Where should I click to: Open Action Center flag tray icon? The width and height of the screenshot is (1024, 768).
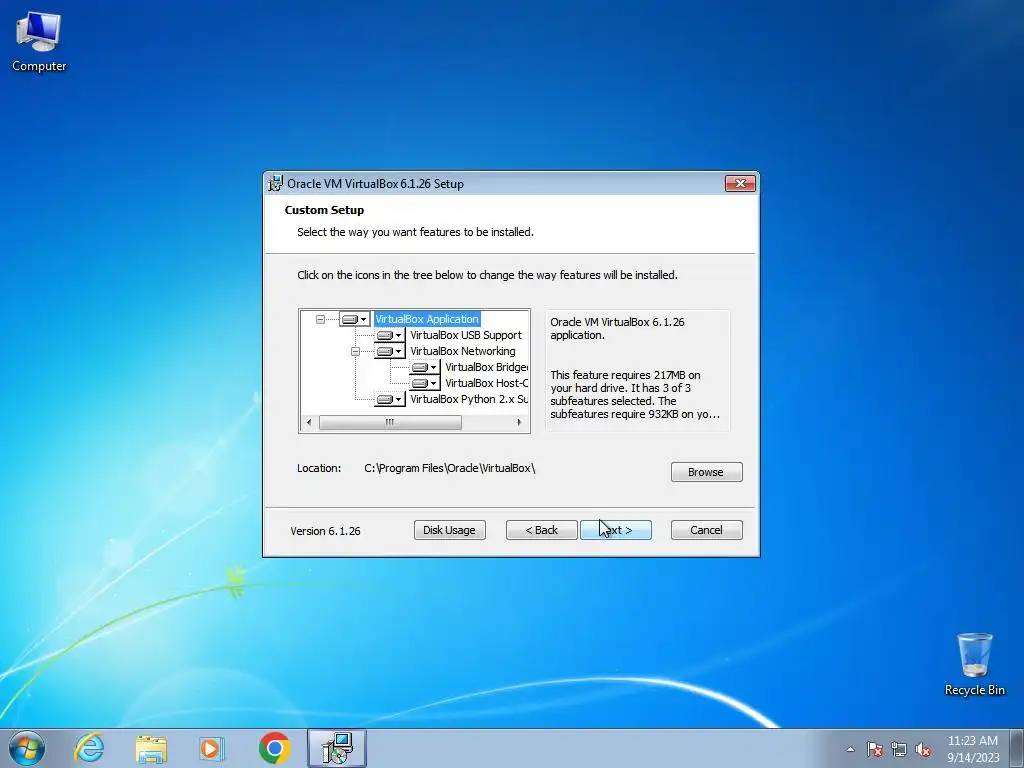click(x=874, y=749)
